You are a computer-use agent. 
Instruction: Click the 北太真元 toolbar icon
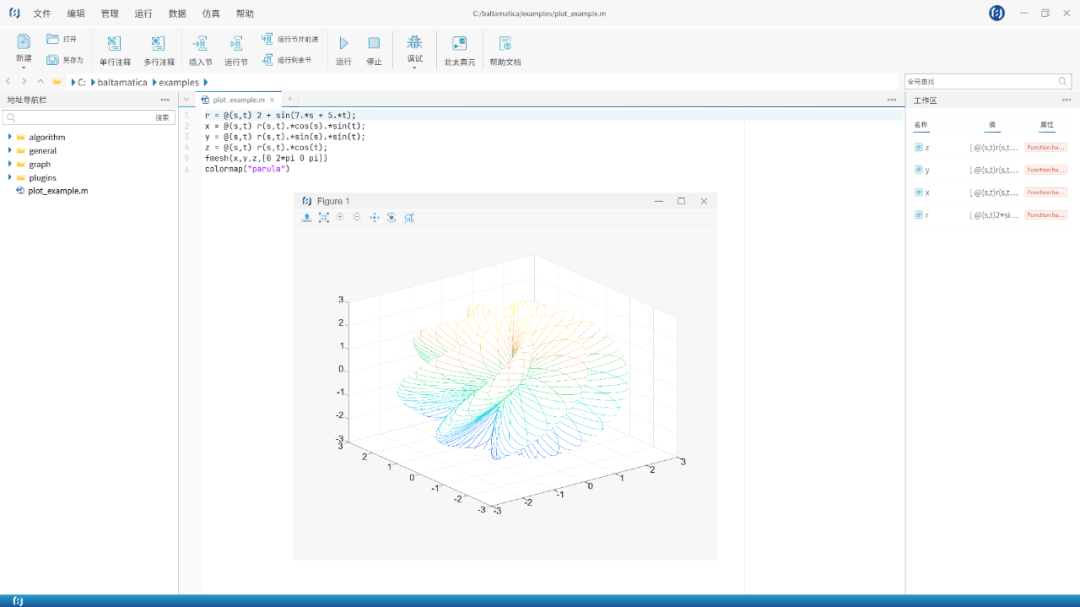(459, 43)
